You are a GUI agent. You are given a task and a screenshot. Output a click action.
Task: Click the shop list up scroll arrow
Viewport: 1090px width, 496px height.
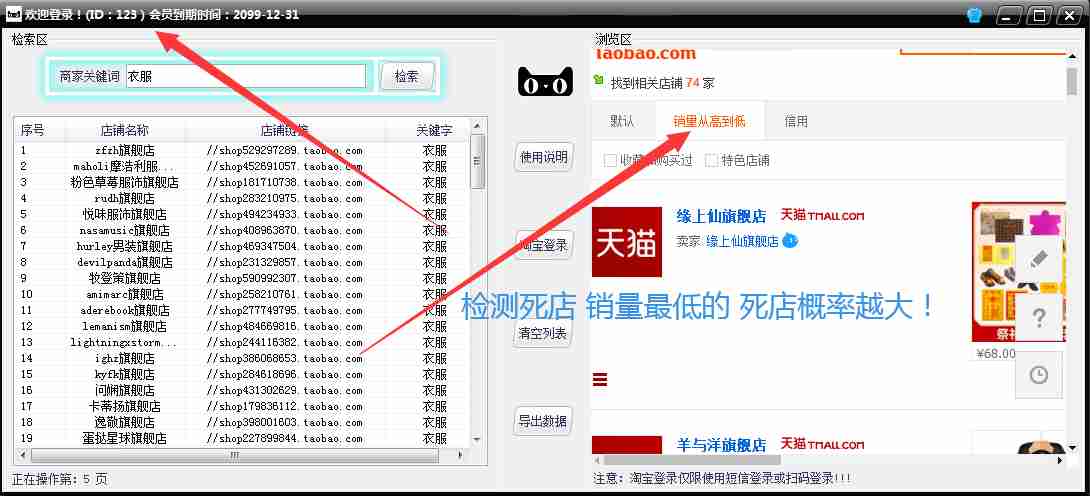pyautogui.click(x=477, y=126)
